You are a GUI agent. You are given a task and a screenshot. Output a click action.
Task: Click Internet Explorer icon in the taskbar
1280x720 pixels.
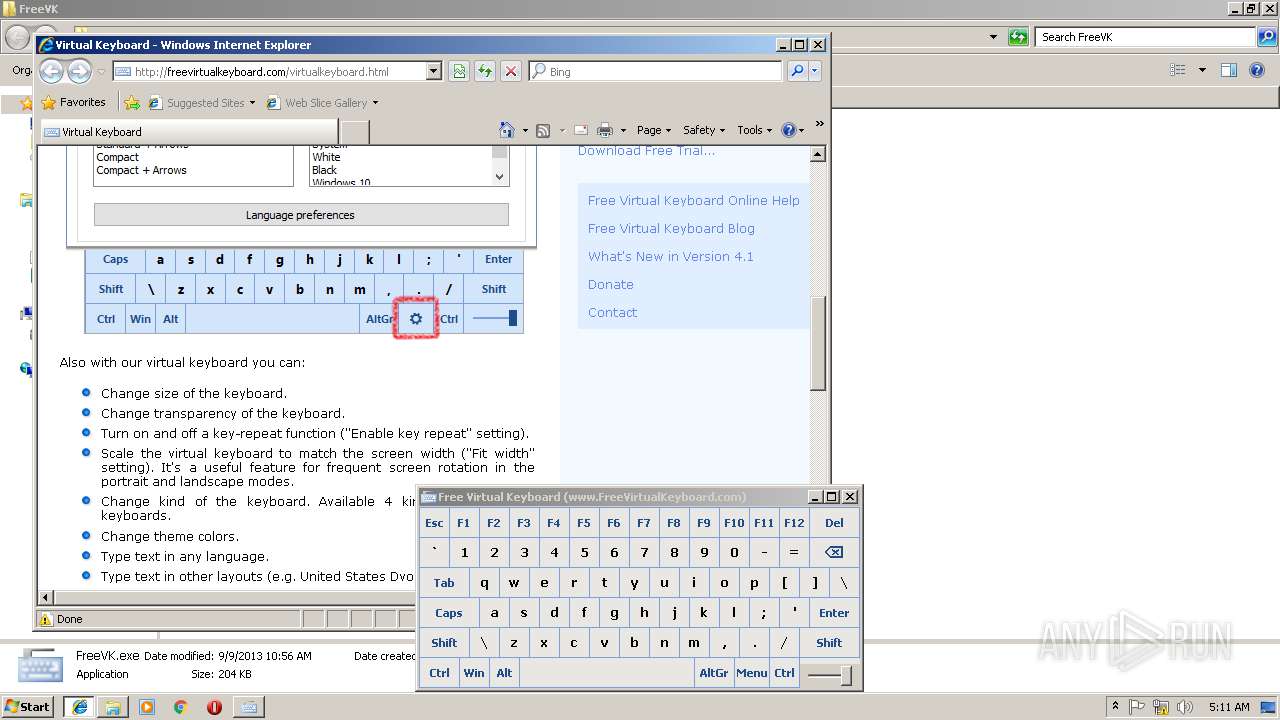[x=79, y=707]
